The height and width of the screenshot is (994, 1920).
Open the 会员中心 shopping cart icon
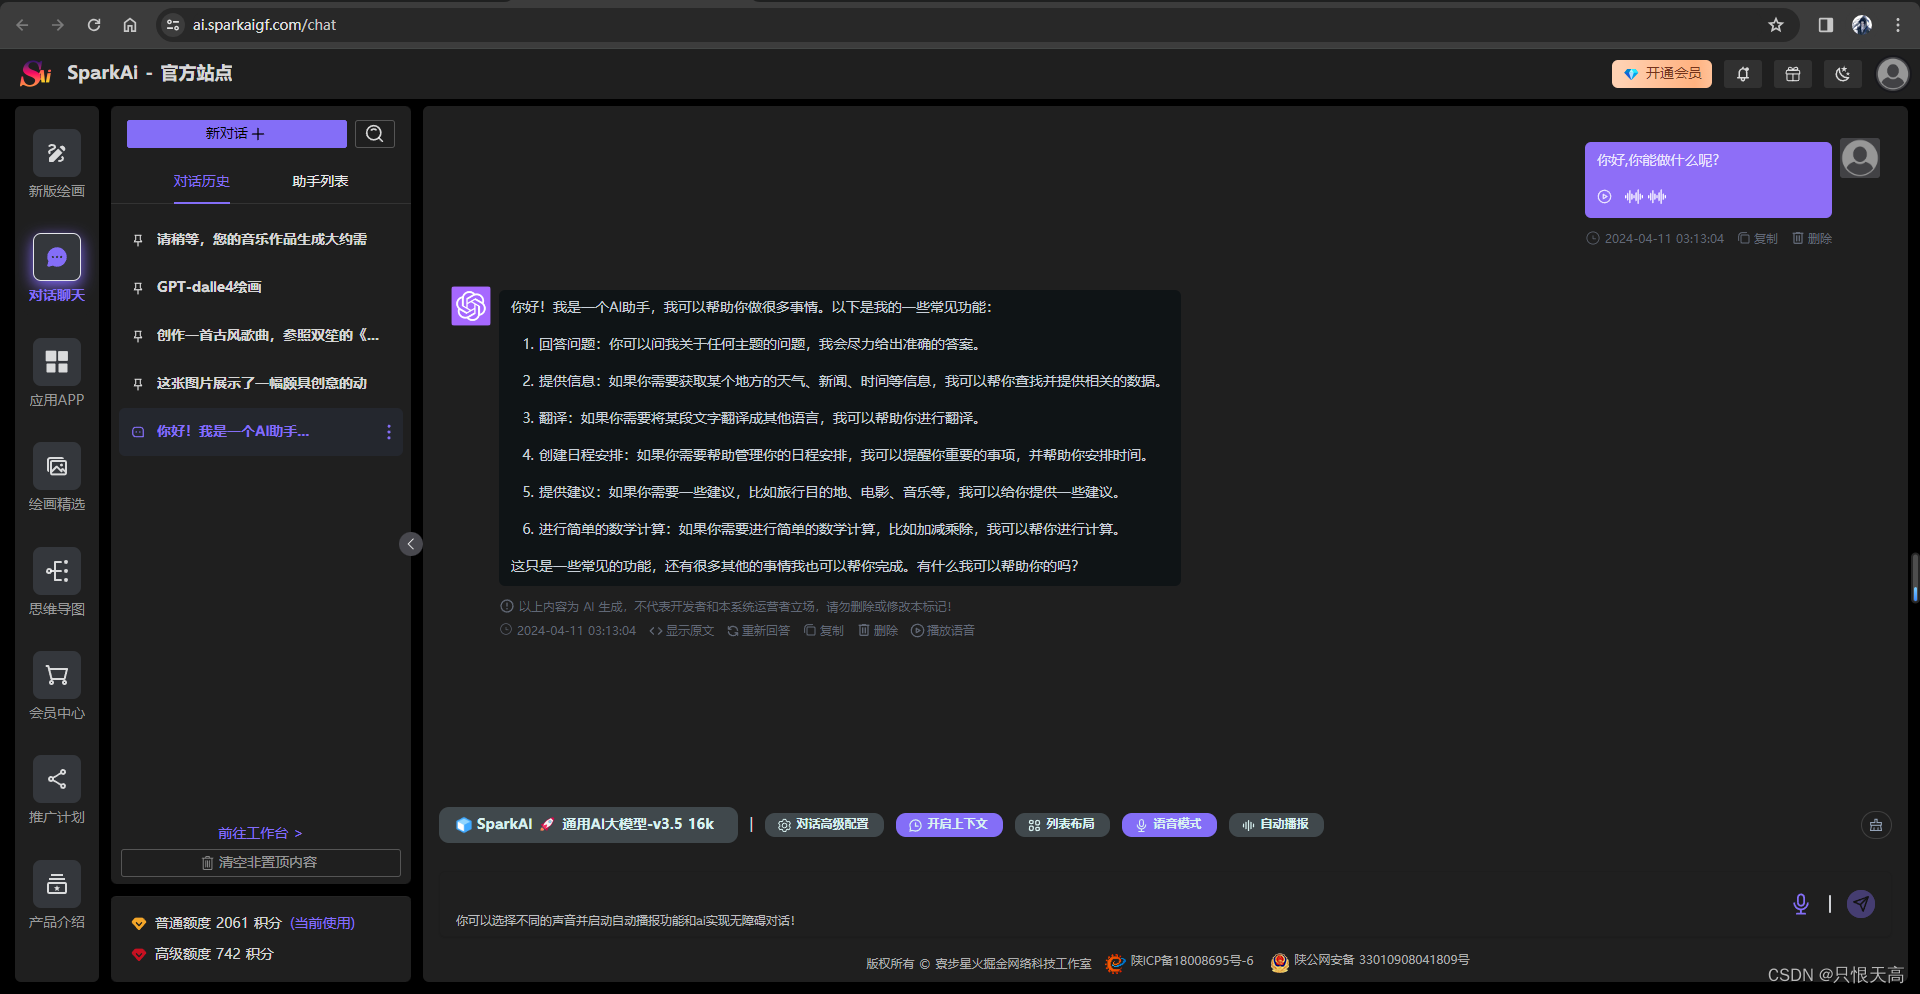point(57,676)
